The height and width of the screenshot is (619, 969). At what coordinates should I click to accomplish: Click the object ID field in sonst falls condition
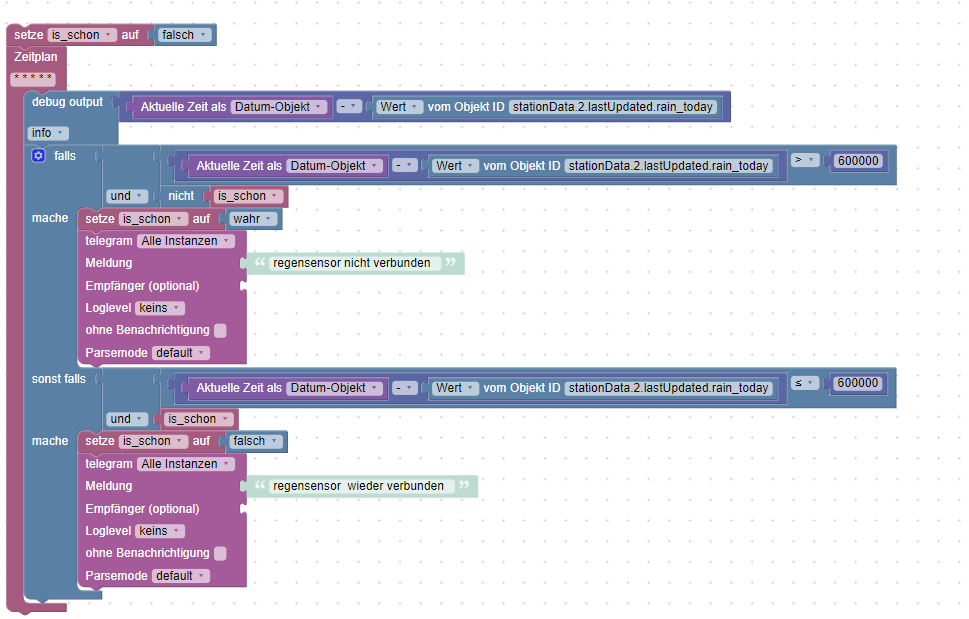[669, 388]
